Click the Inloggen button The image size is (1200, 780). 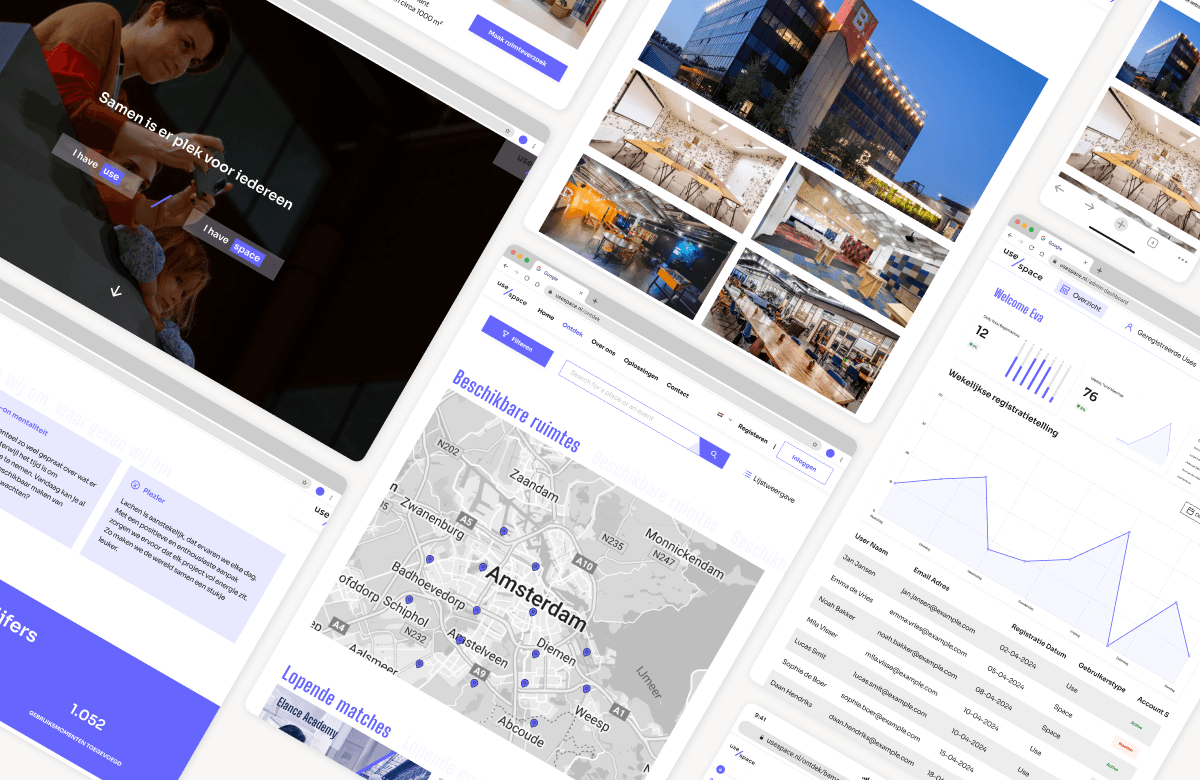[x=805, y=463]
